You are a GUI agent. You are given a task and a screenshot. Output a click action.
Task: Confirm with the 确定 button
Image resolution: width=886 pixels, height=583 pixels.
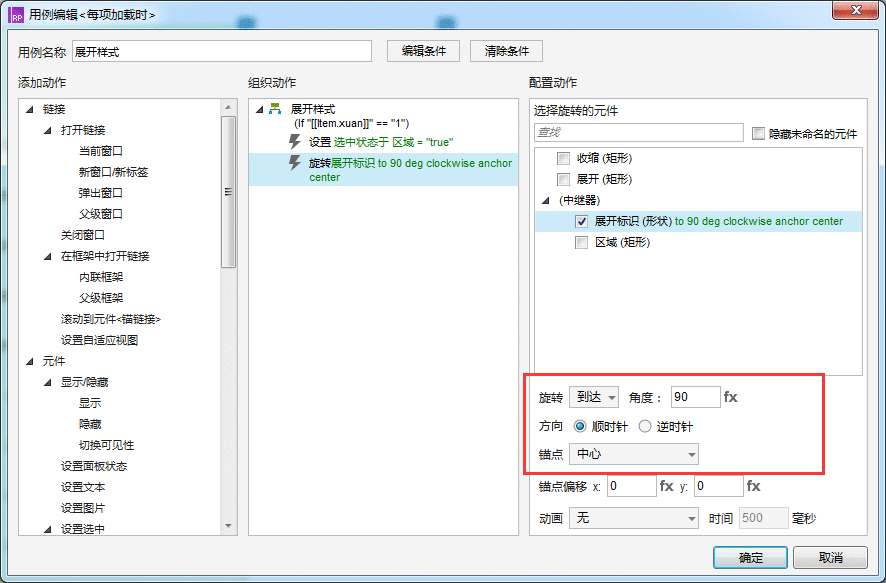(750, 558)
